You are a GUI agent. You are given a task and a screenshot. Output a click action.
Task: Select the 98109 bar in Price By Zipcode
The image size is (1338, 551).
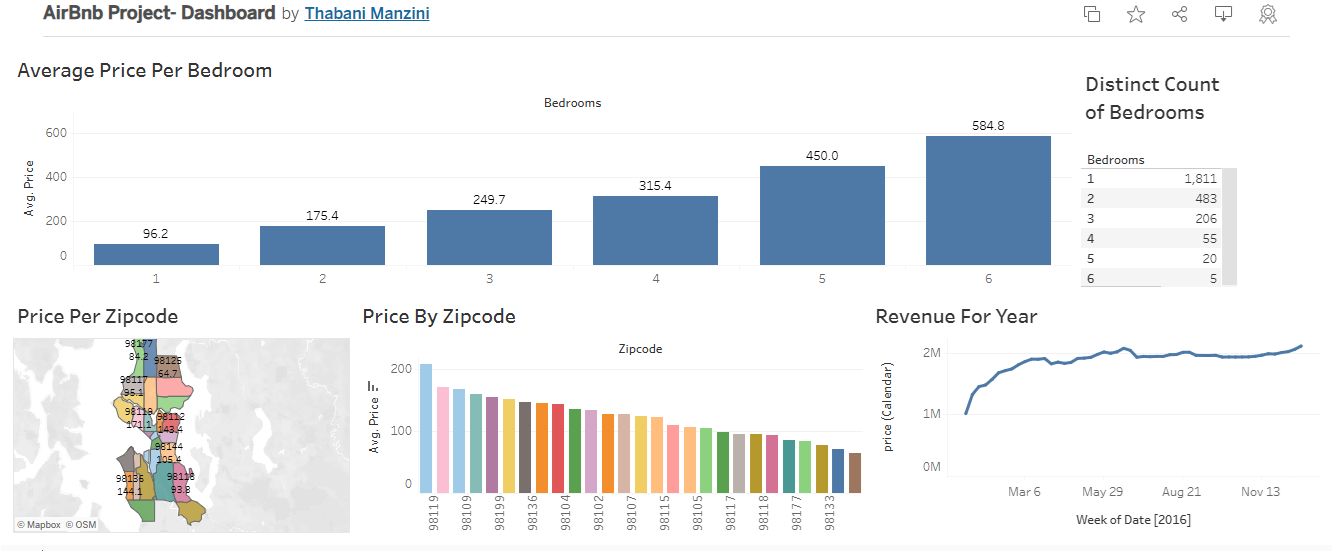[475, 443]
